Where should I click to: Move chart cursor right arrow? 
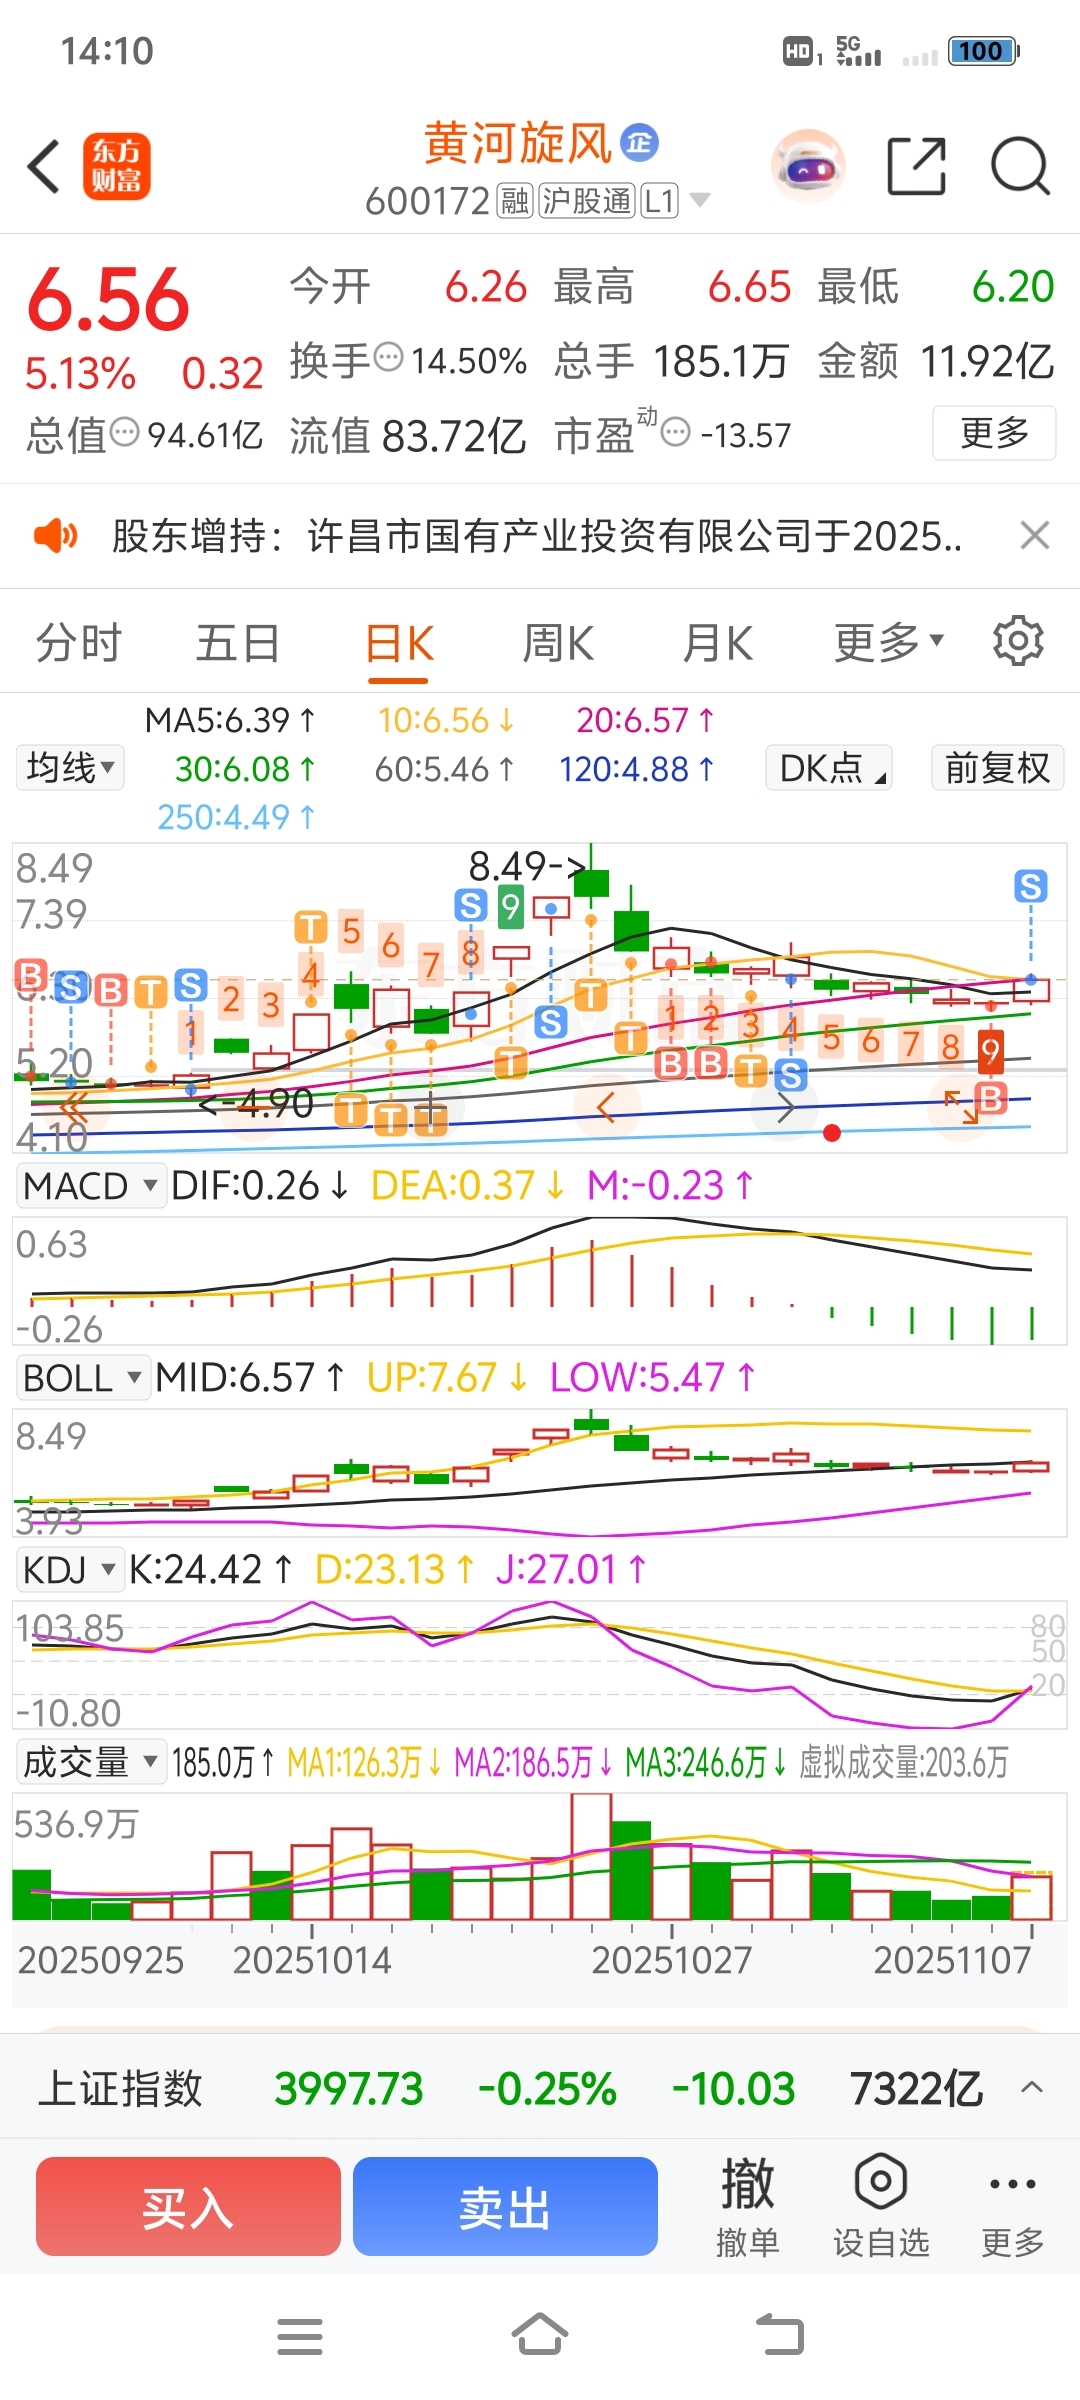coord(786,1108)
